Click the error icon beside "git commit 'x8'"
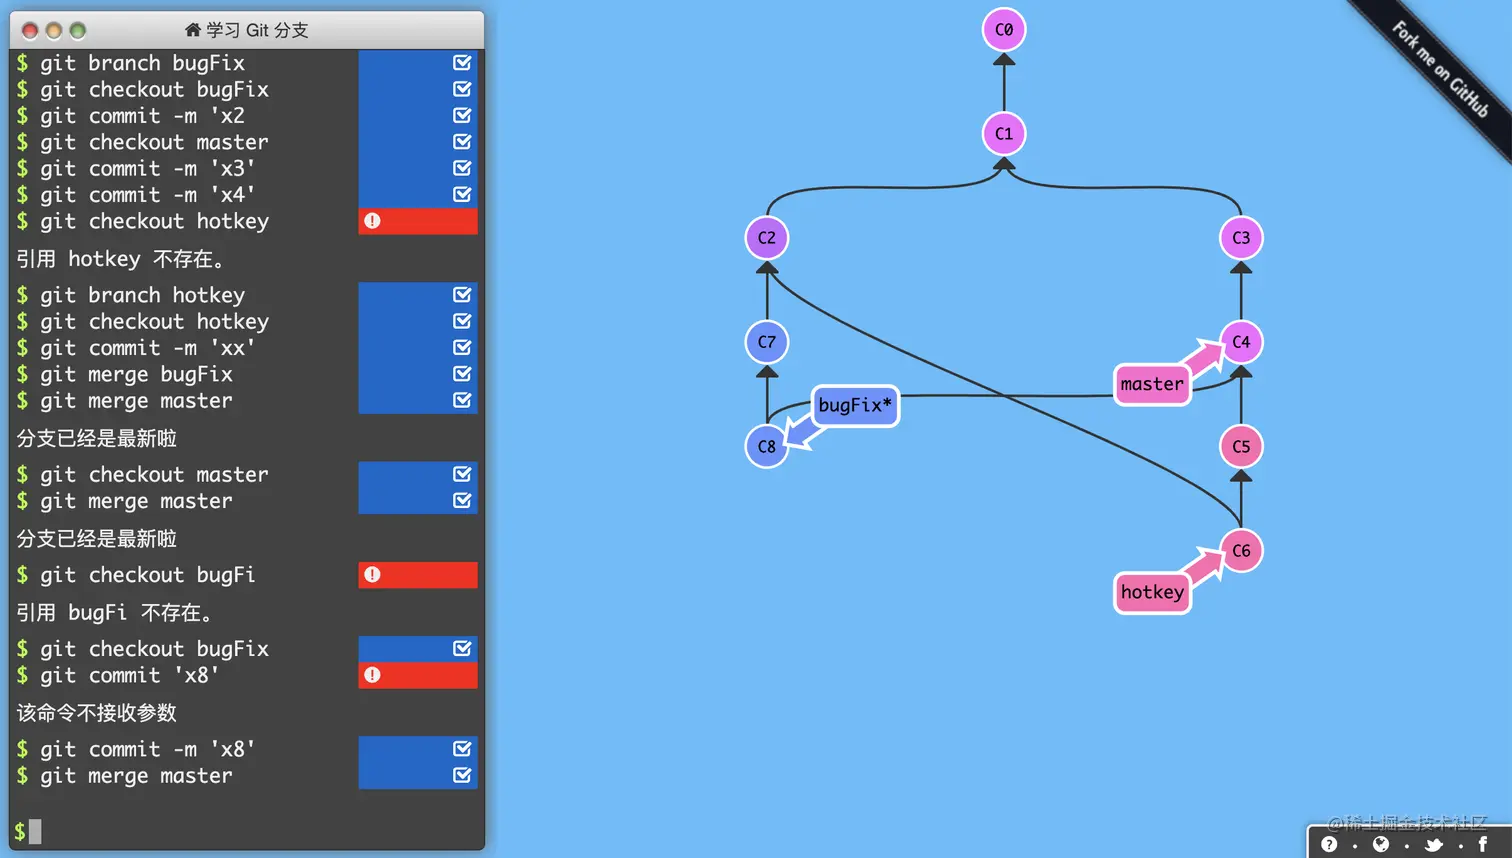This screenshot has height=858, width=1512. point(372,675)
